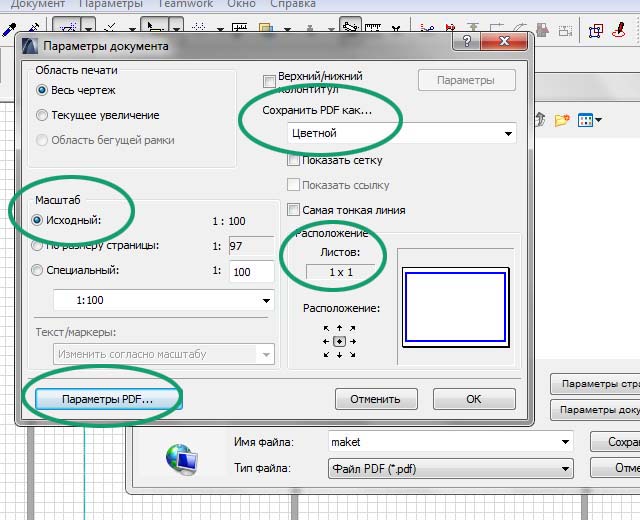Click the ArchiCAD logo icon in the dialog title bar

pyautogui.click(x=29, y=44)
